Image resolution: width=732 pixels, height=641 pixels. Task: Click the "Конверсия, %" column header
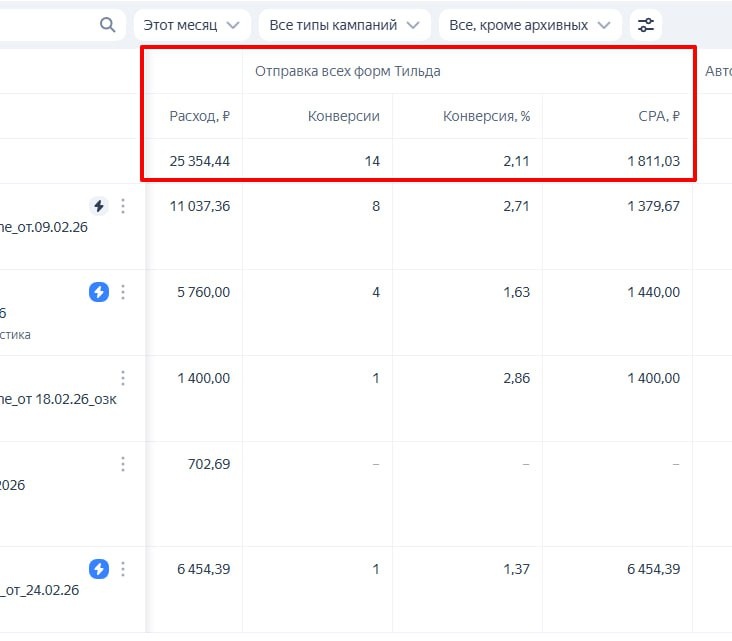pos(486,116)
